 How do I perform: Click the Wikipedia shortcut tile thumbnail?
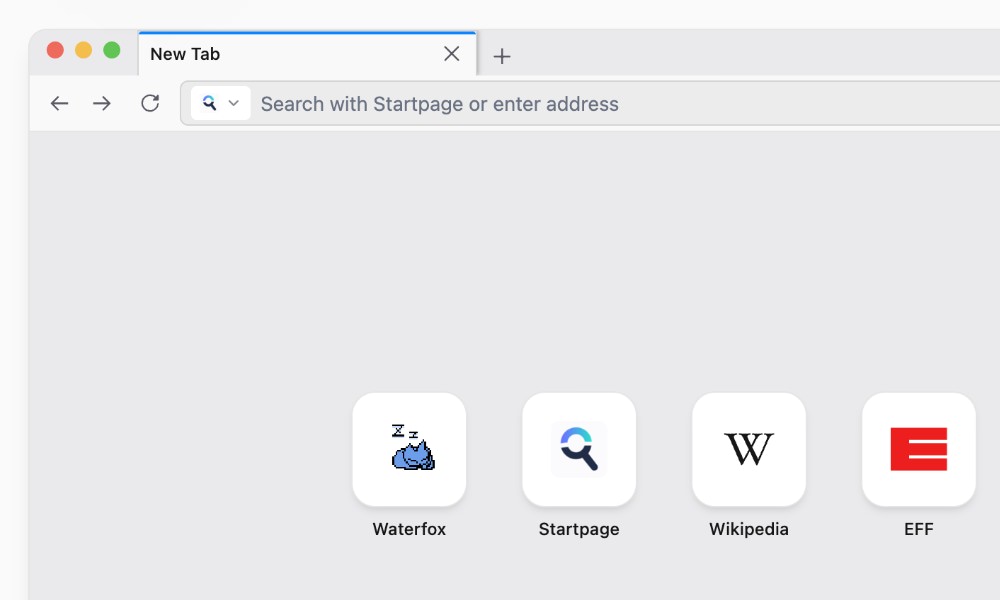749,449
